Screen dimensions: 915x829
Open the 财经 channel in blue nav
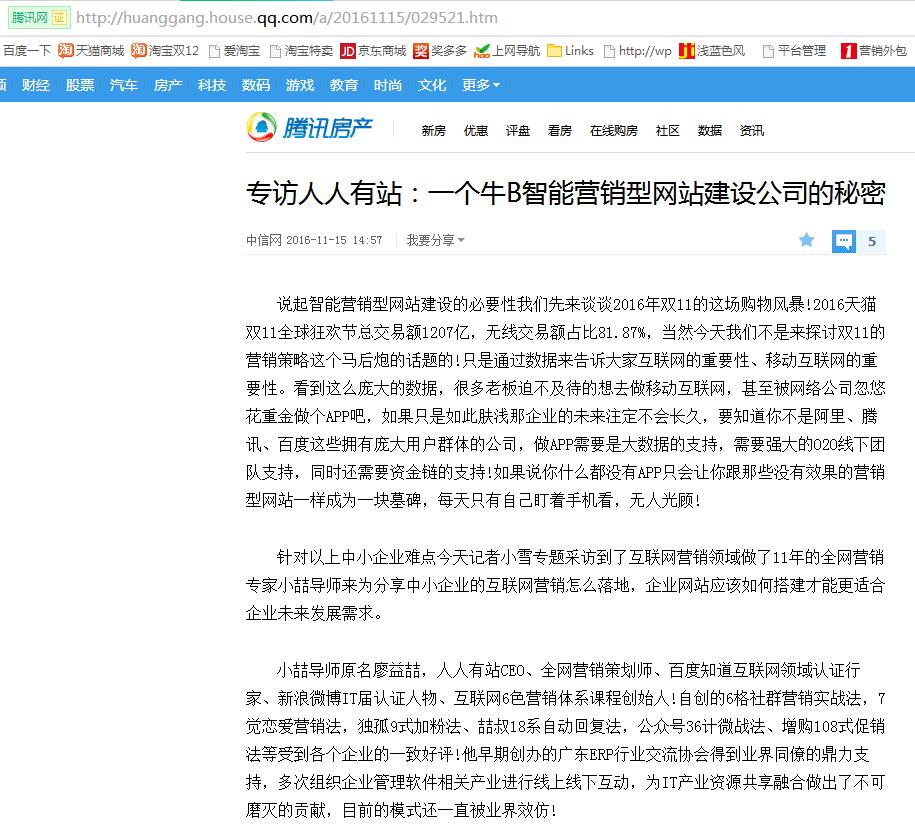tap(36, 85)
